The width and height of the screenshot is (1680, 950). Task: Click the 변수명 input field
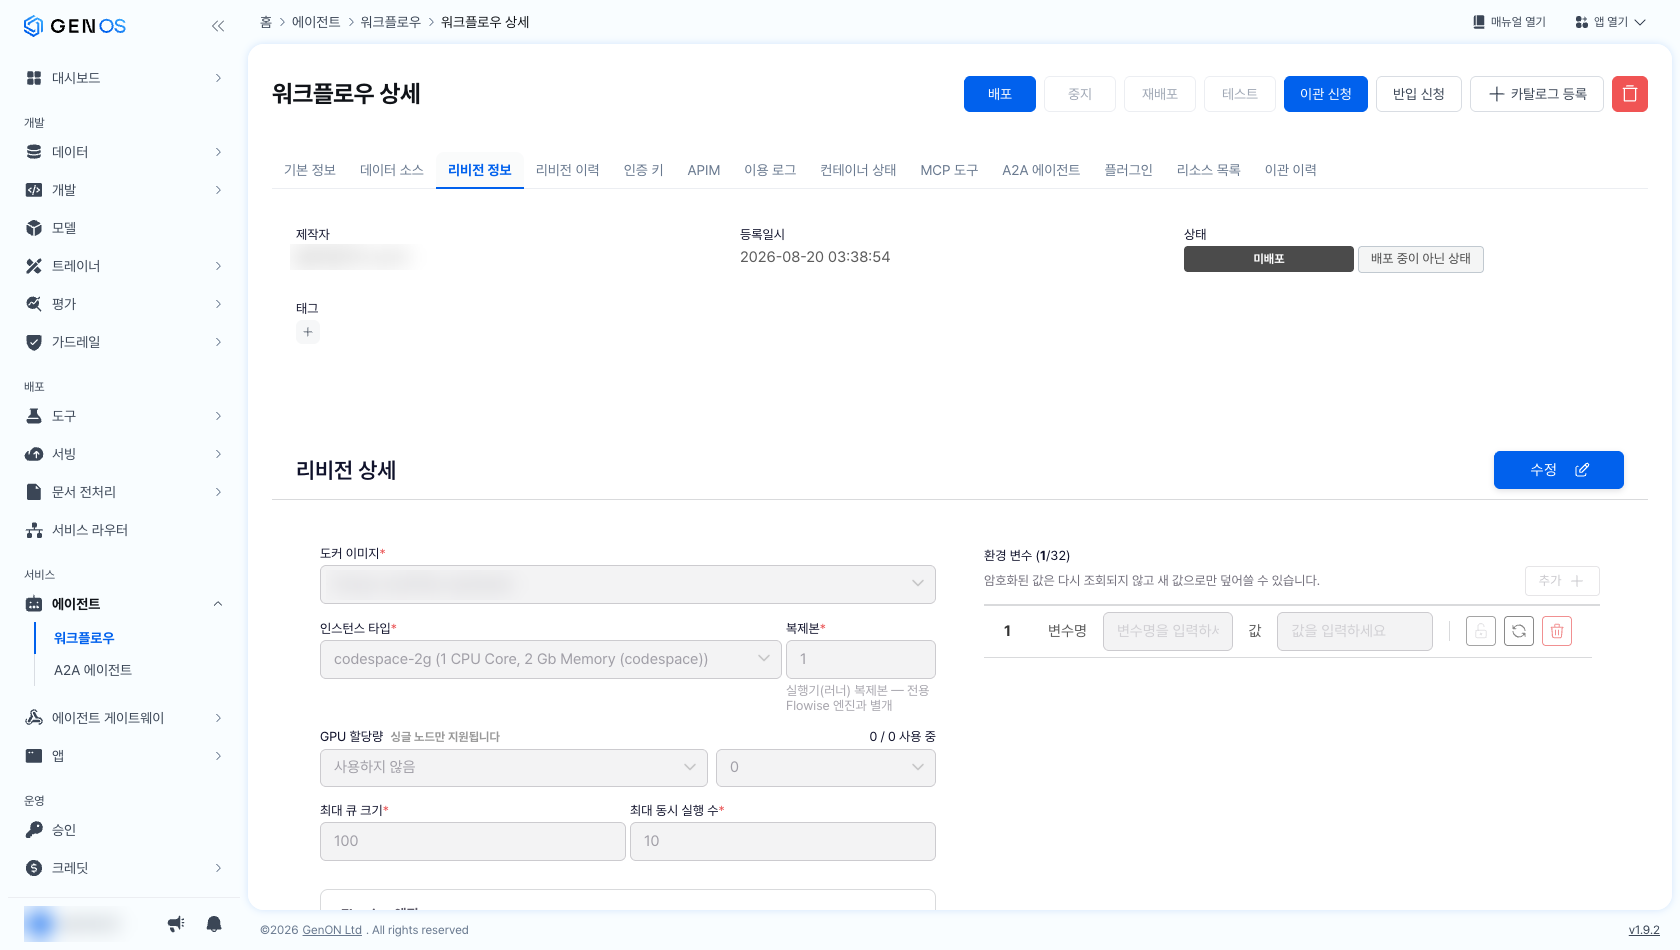[x=1168, y=631]
